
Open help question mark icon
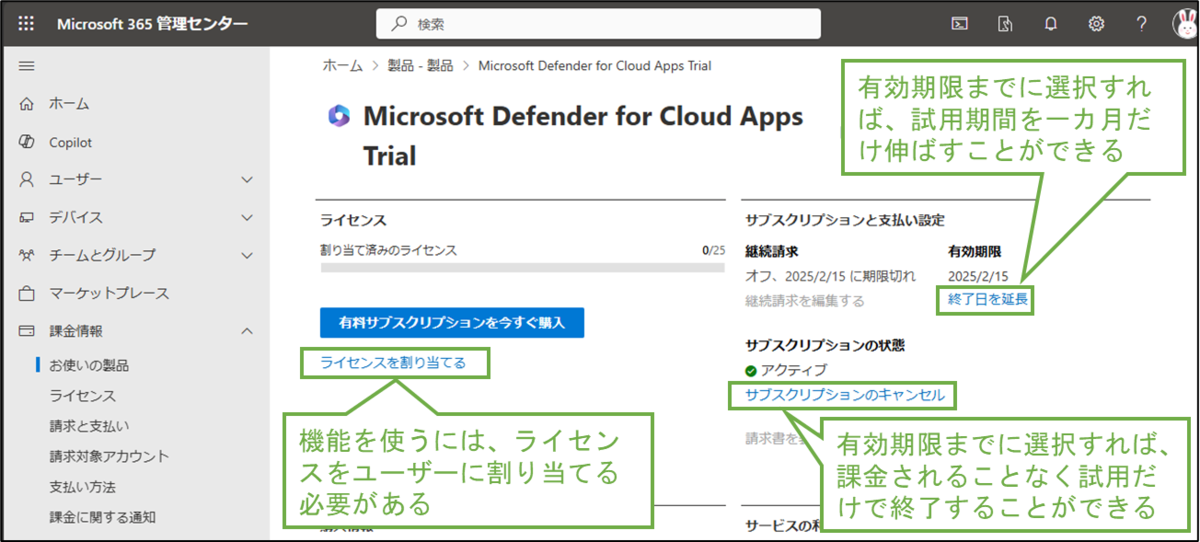1141,24
